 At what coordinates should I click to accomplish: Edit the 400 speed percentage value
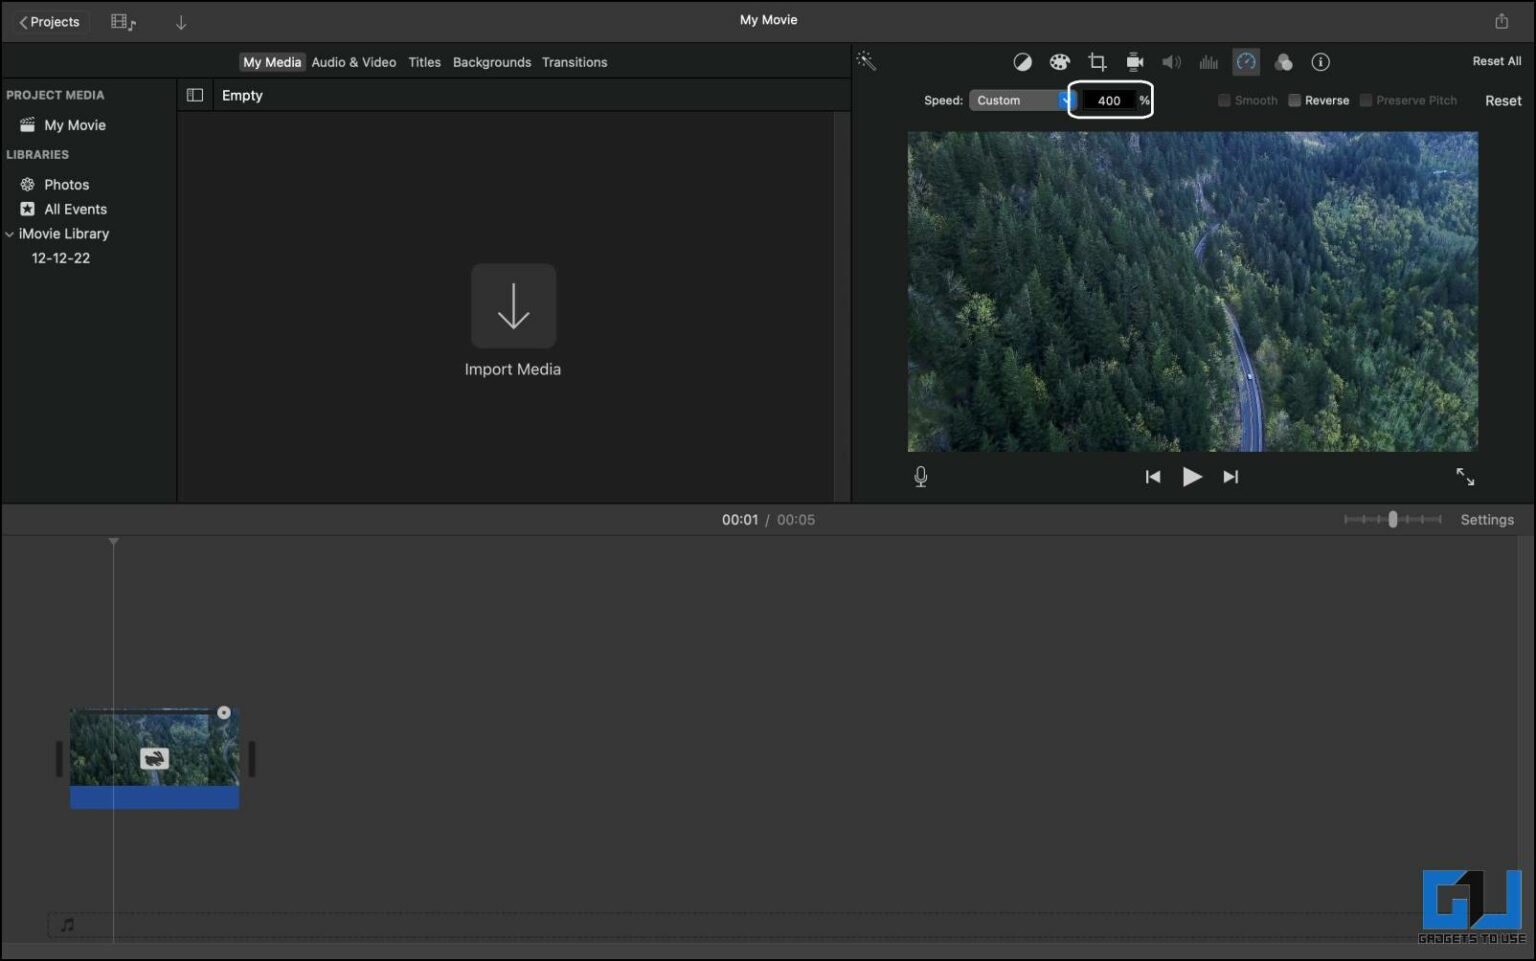pyautogui.click(x=1109, y=100)
